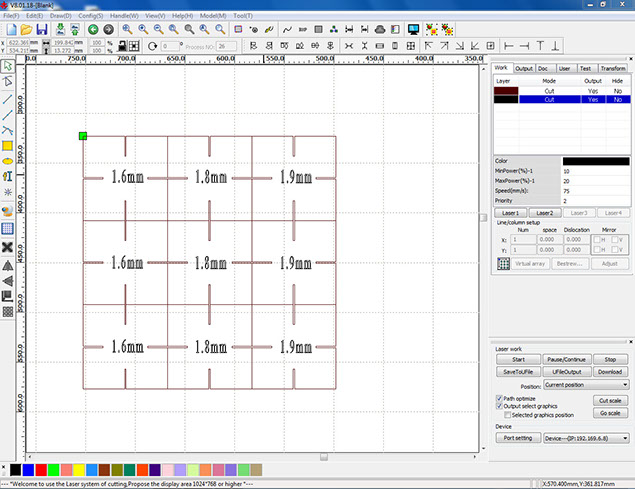Click the Start button in Laser work

[518, 359]
